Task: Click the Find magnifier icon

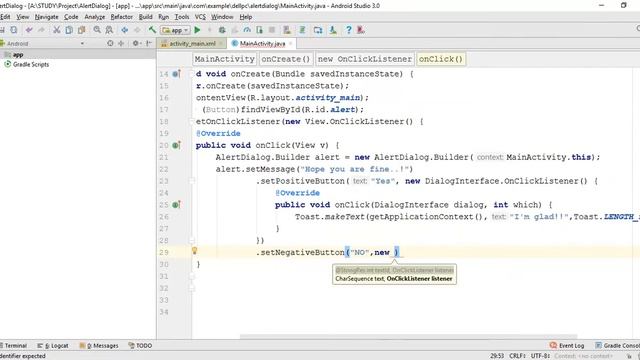Action: (x=97, y=30)
